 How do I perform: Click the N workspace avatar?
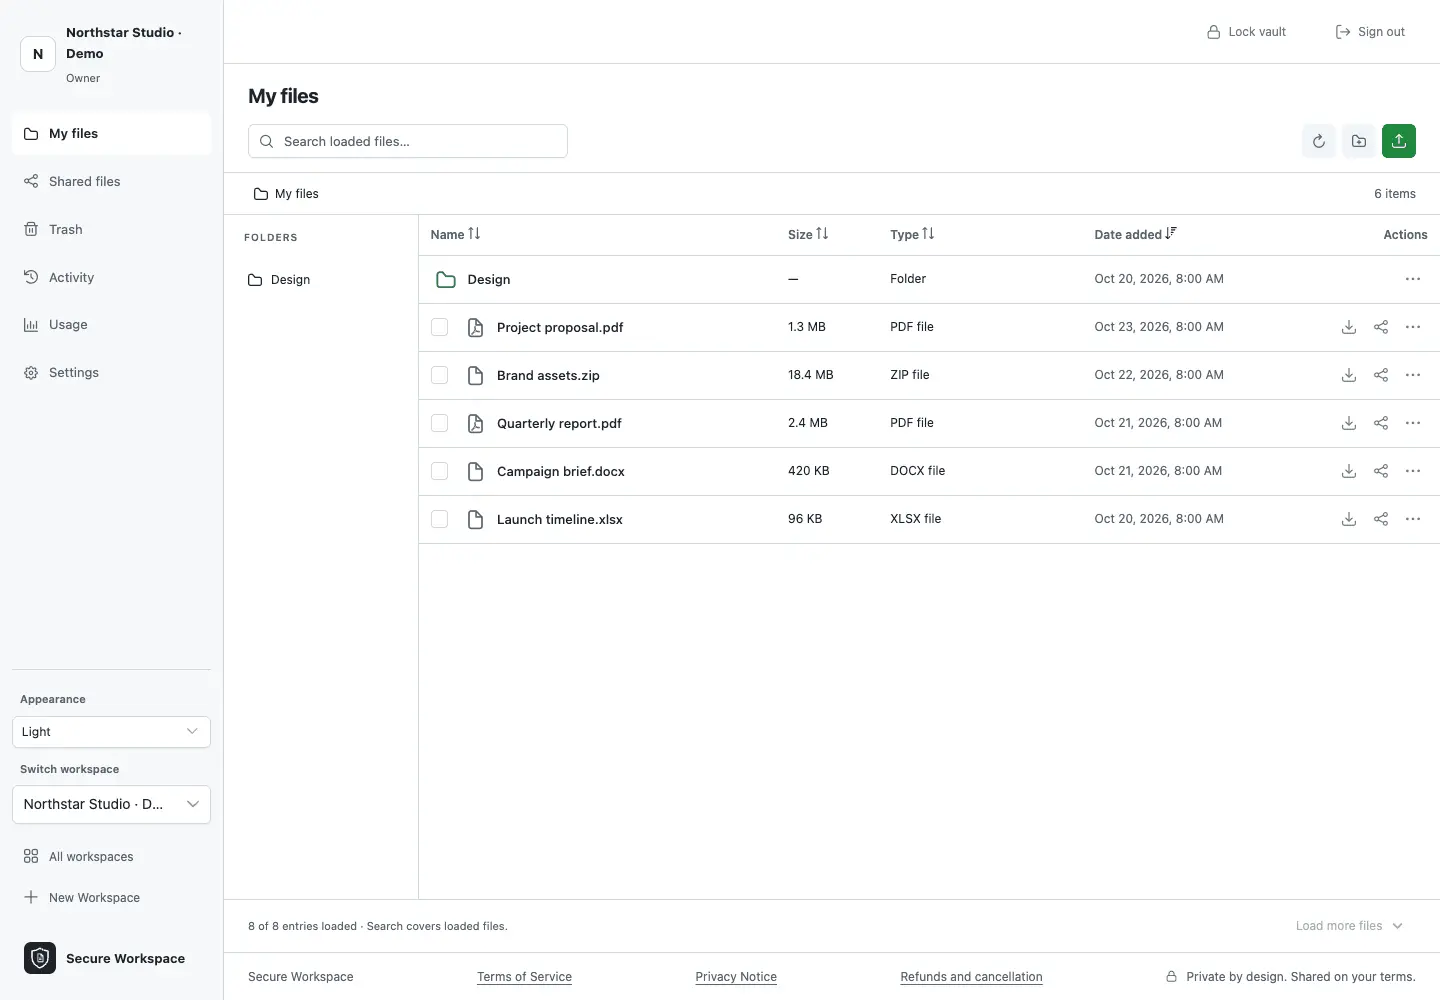coord(38,54)
